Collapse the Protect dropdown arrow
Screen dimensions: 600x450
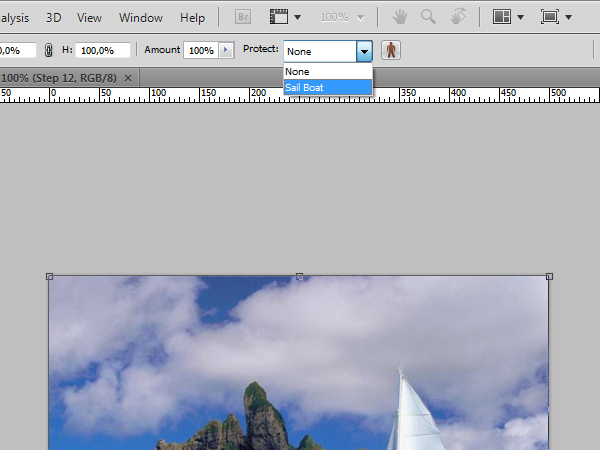[364, 51]
